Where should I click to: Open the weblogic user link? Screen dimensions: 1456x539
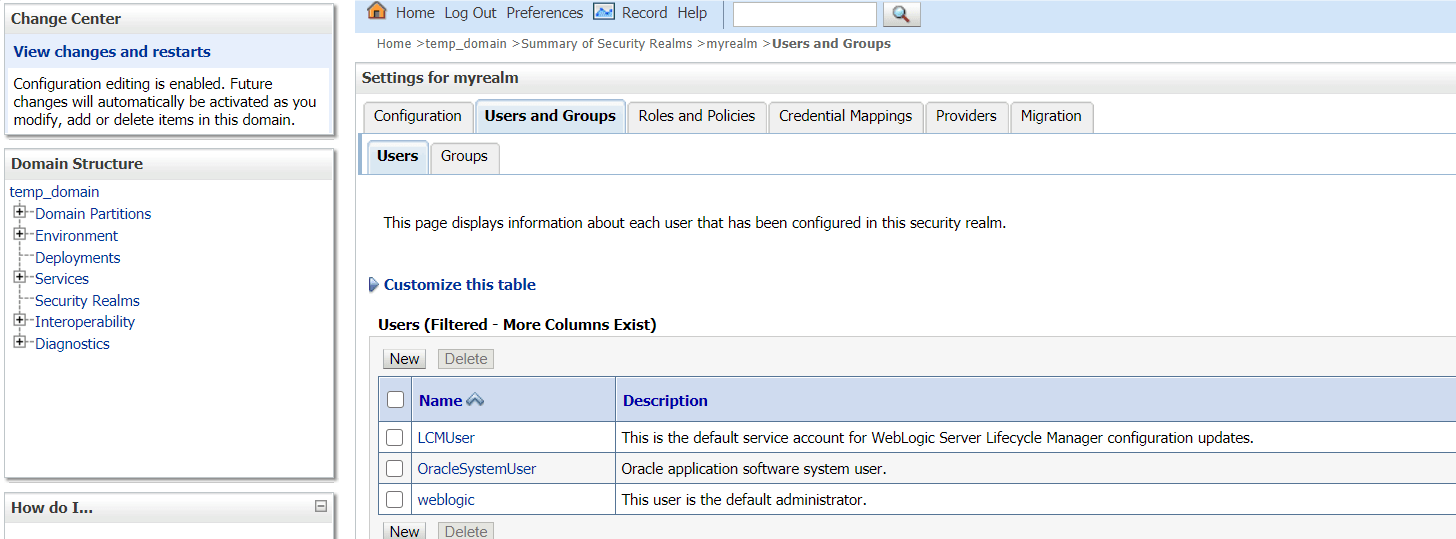point(446,499)
